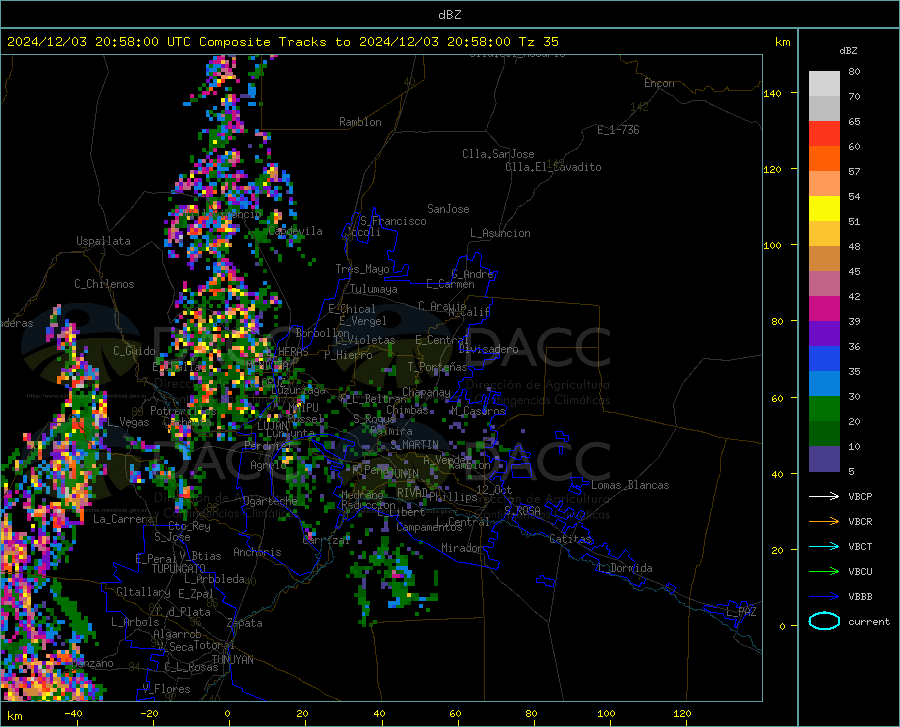Click the S_MARTIN map label
Viewport: 900px width, 727px height.
coord(414,445)
